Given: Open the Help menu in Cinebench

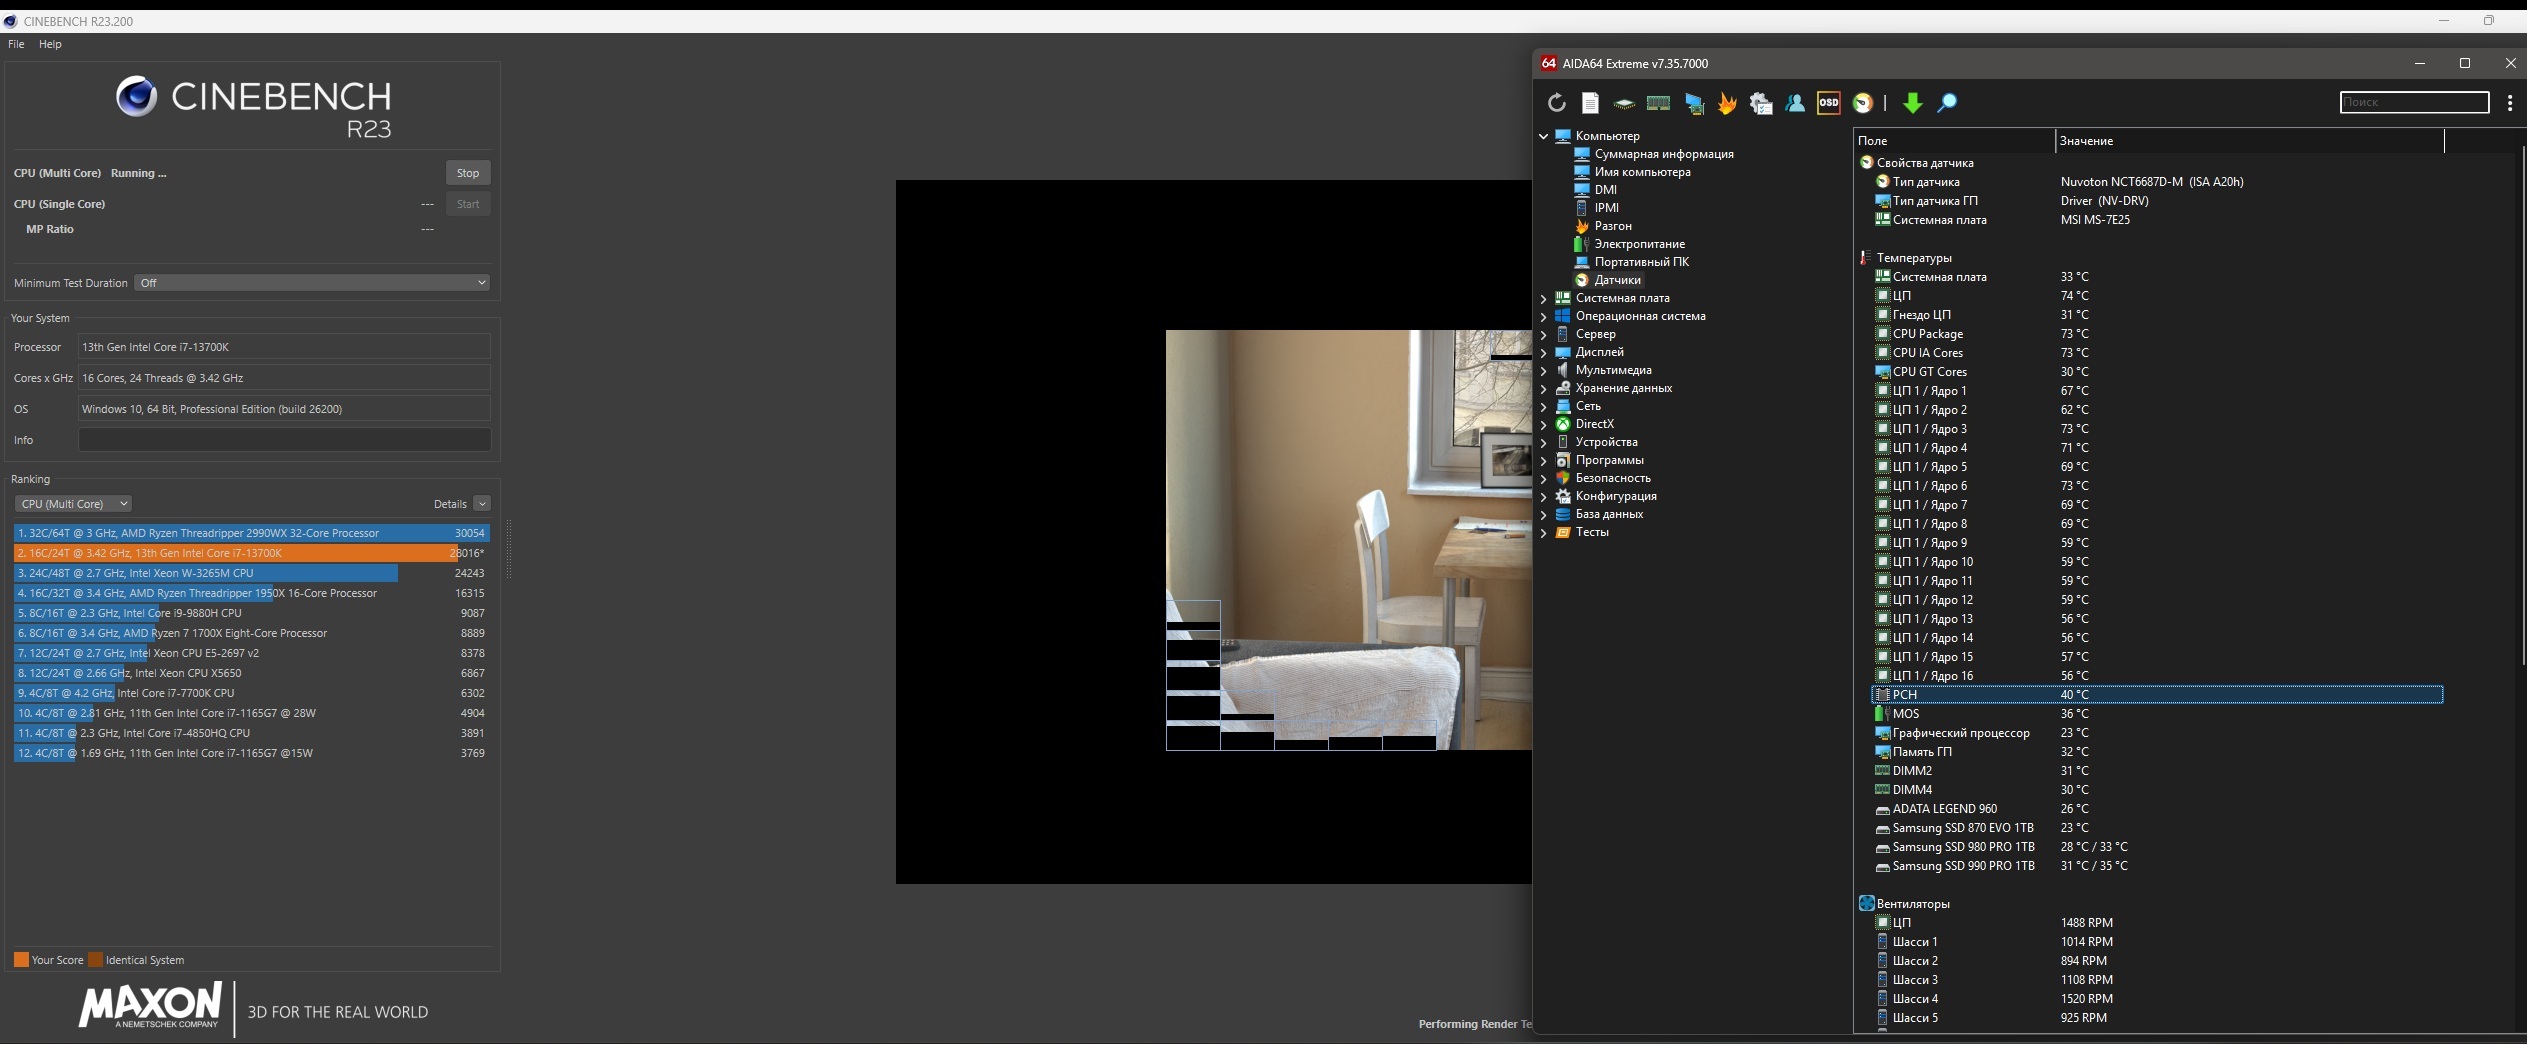Looking at the screenshot, I should (x=50, y=44).
